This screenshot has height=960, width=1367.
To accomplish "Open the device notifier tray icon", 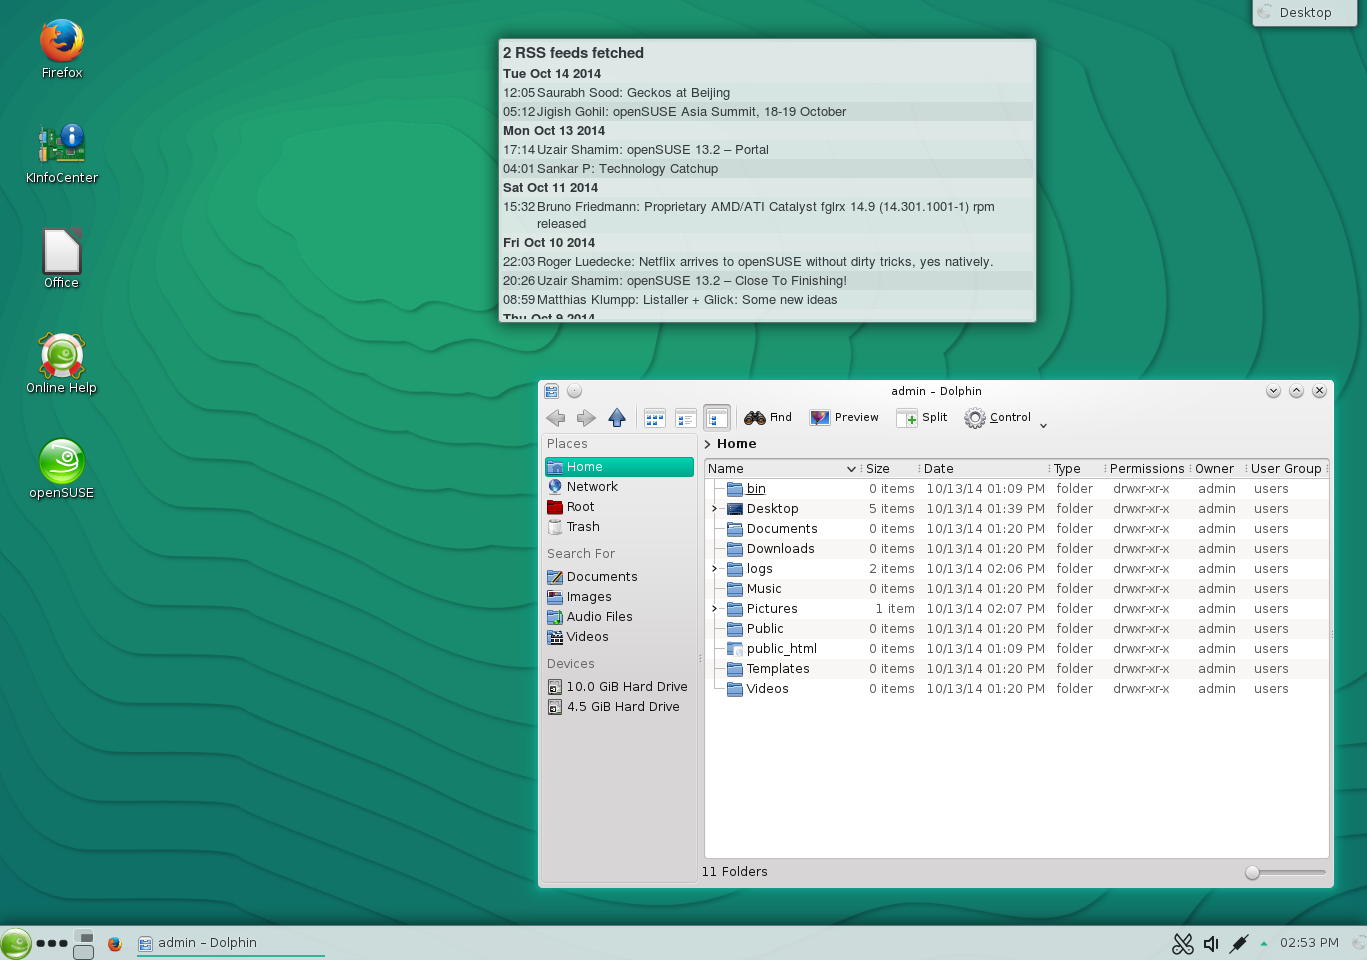I will 1239,943.
